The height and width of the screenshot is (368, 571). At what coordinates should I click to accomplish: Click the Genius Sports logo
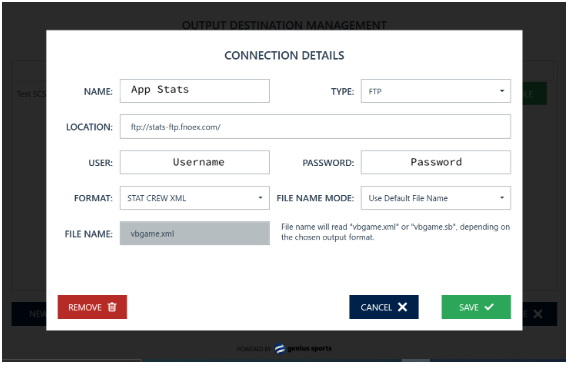[x=303, y=348]
